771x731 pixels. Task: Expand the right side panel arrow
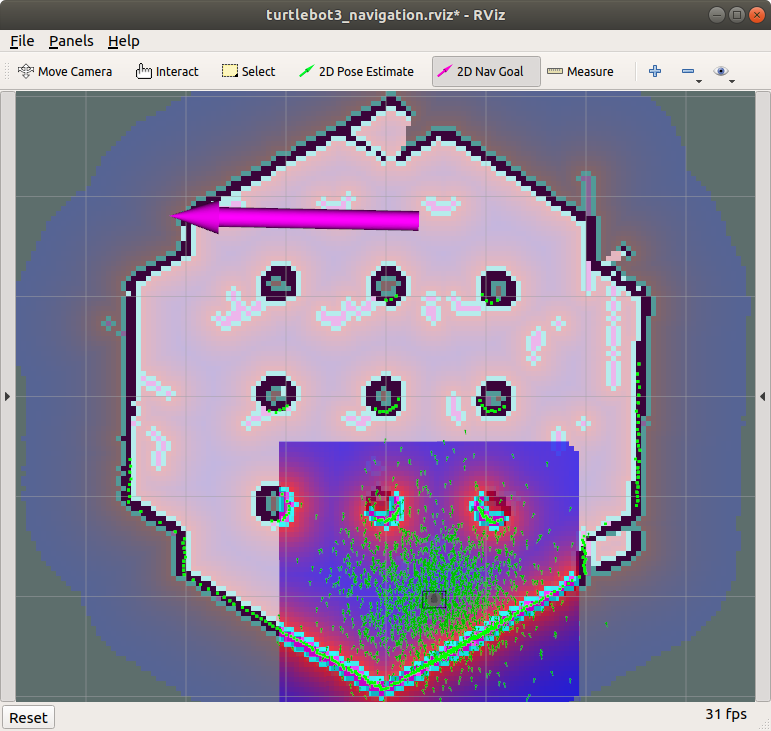click(763, 396)
